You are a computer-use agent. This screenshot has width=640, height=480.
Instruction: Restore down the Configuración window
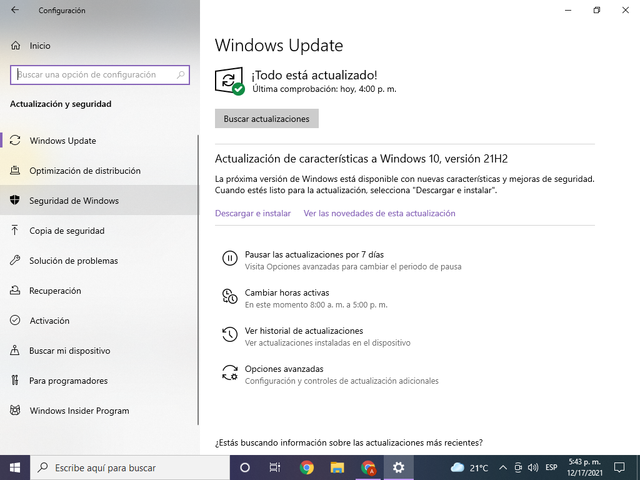(x=596, y=10)
